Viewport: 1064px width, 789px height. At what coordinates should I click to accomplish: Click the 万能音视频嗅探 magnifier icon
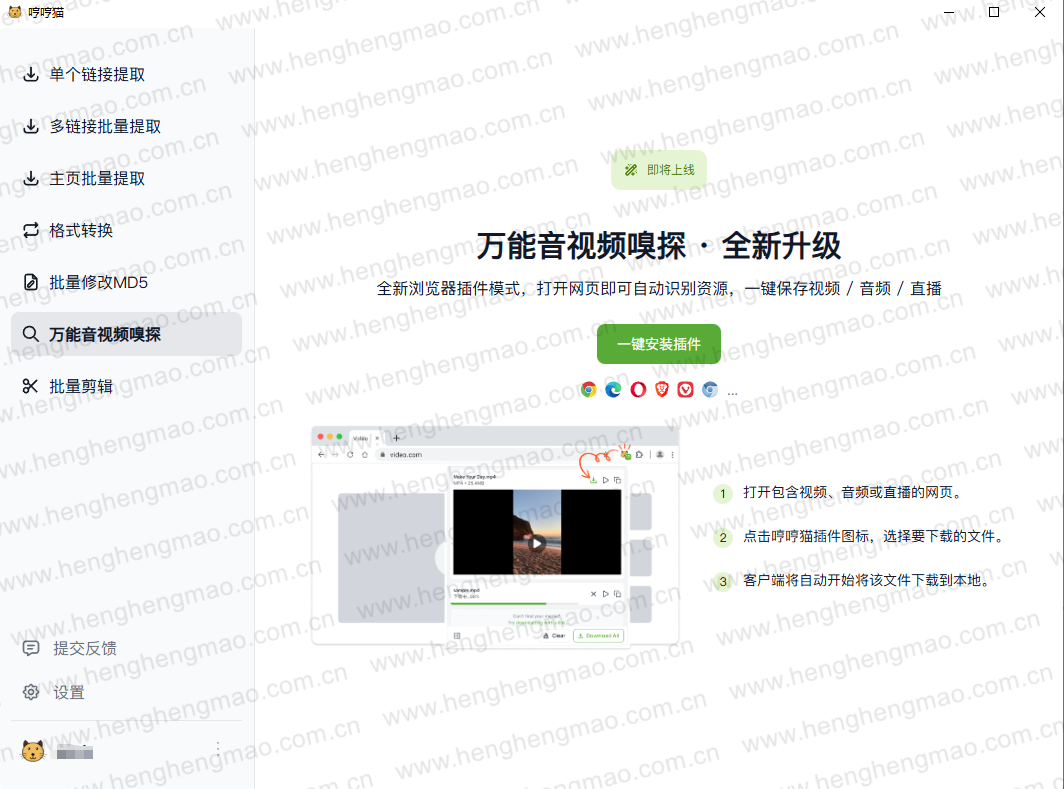[31, 335]
